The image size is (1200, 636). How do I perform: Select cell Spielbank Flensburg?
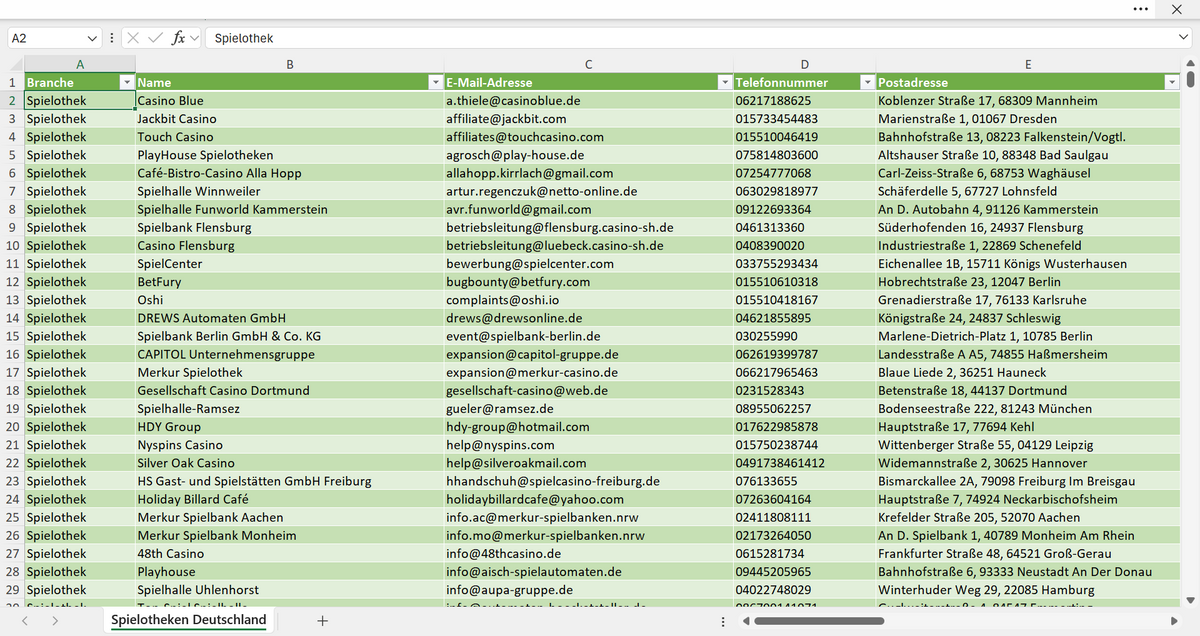(x=289, y=228)
